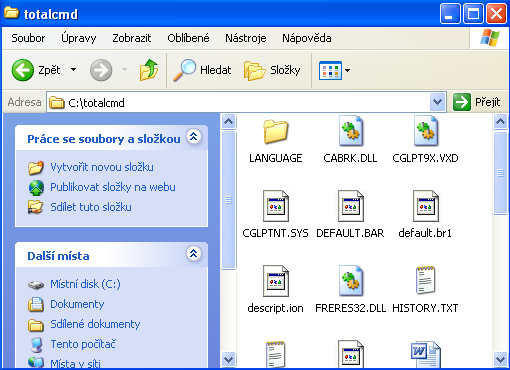Click the computer icon beside Tento počítač
Viewport: 510px width, 370px height.
36,345
